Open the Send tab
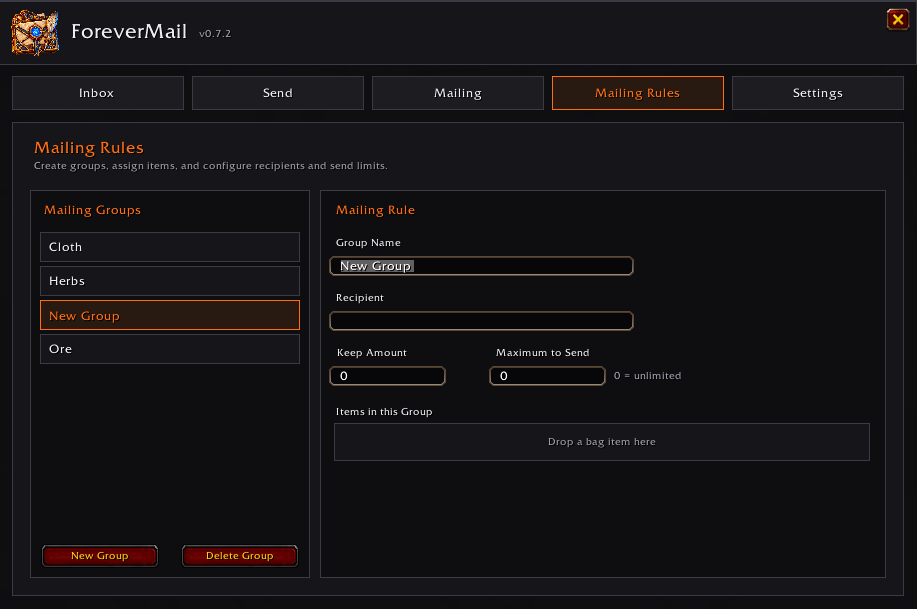Image resolution: width=917 pixels, height=609 pixels. (x=278, y=93)
